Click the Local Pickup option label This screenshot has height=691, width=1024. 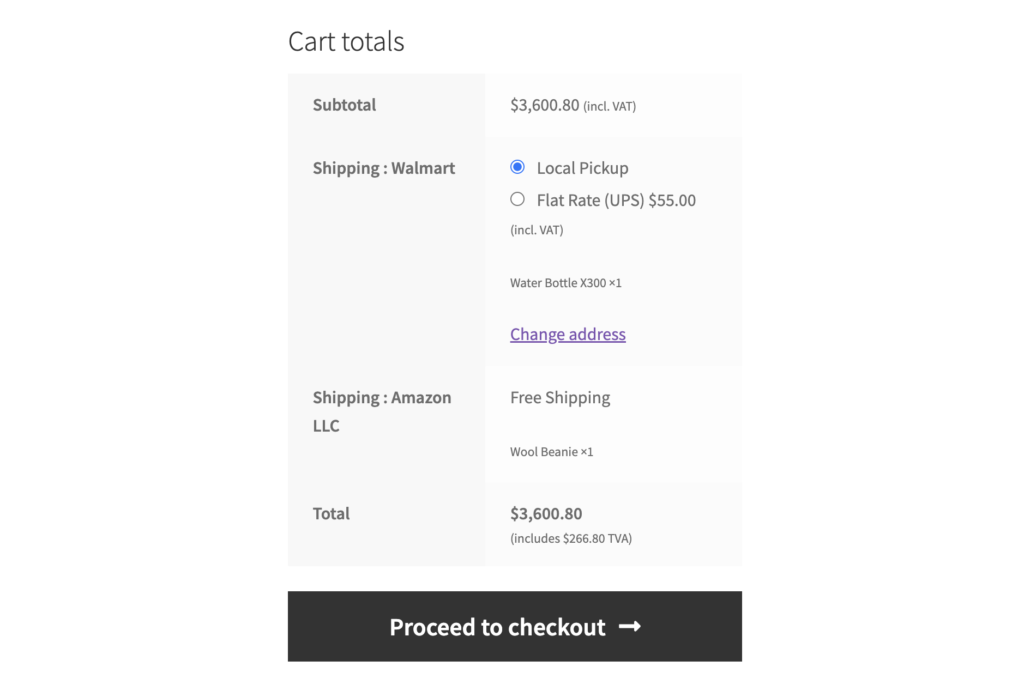pos(583,168)
